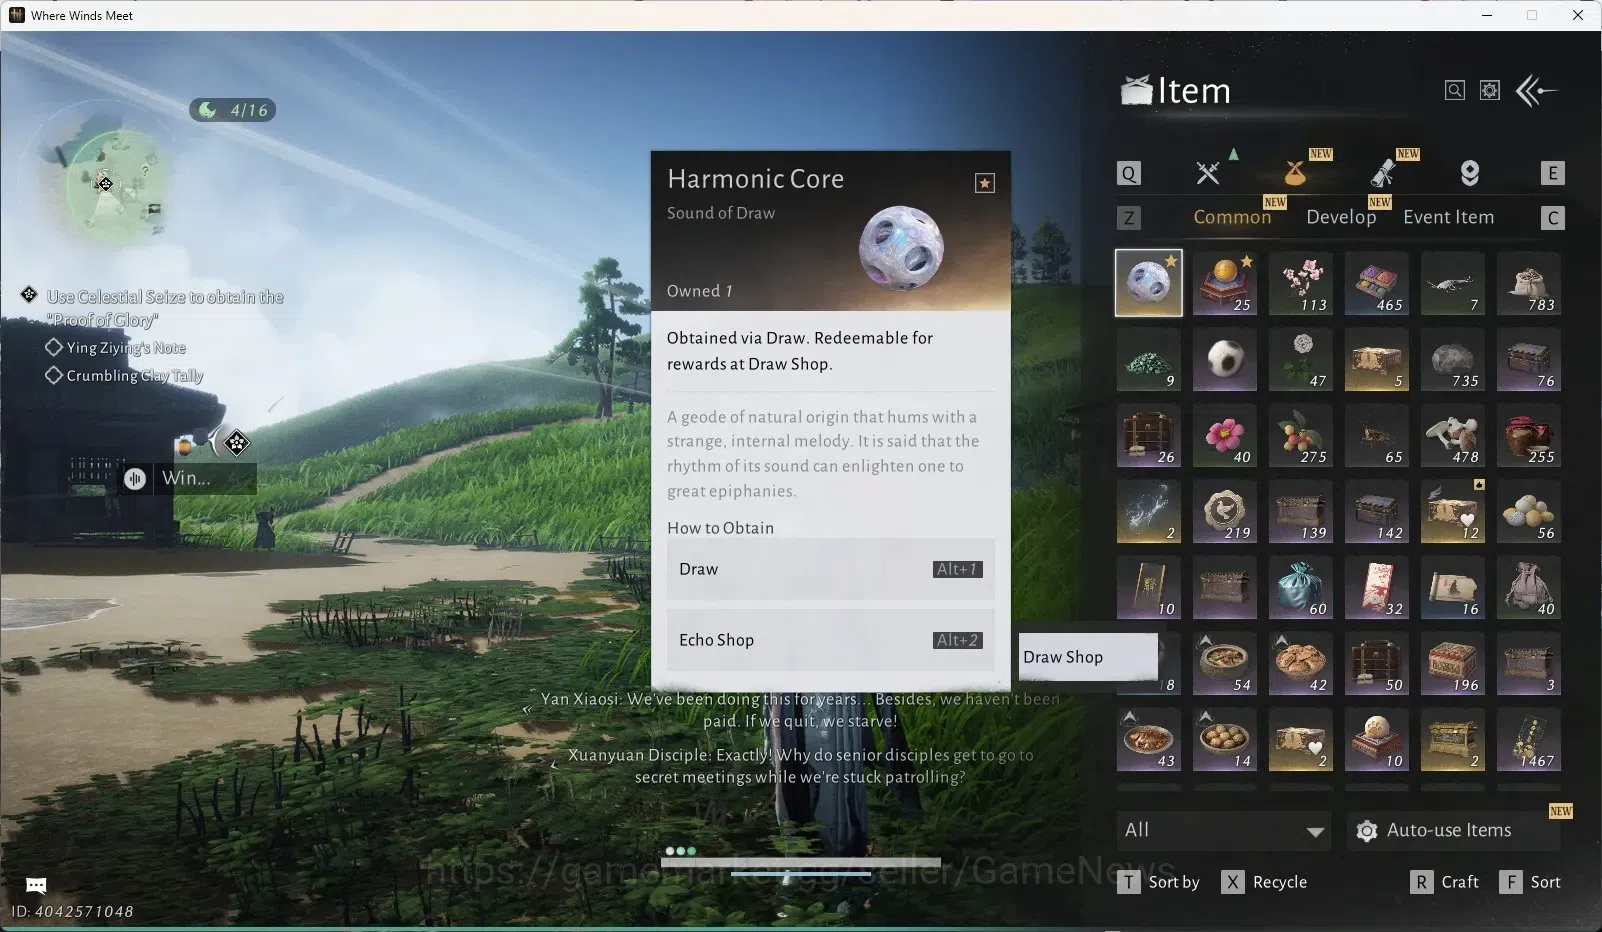Select the gold pouch items category icon
This screenshot has height=932, width=1602.
[x=1295, y=173]
